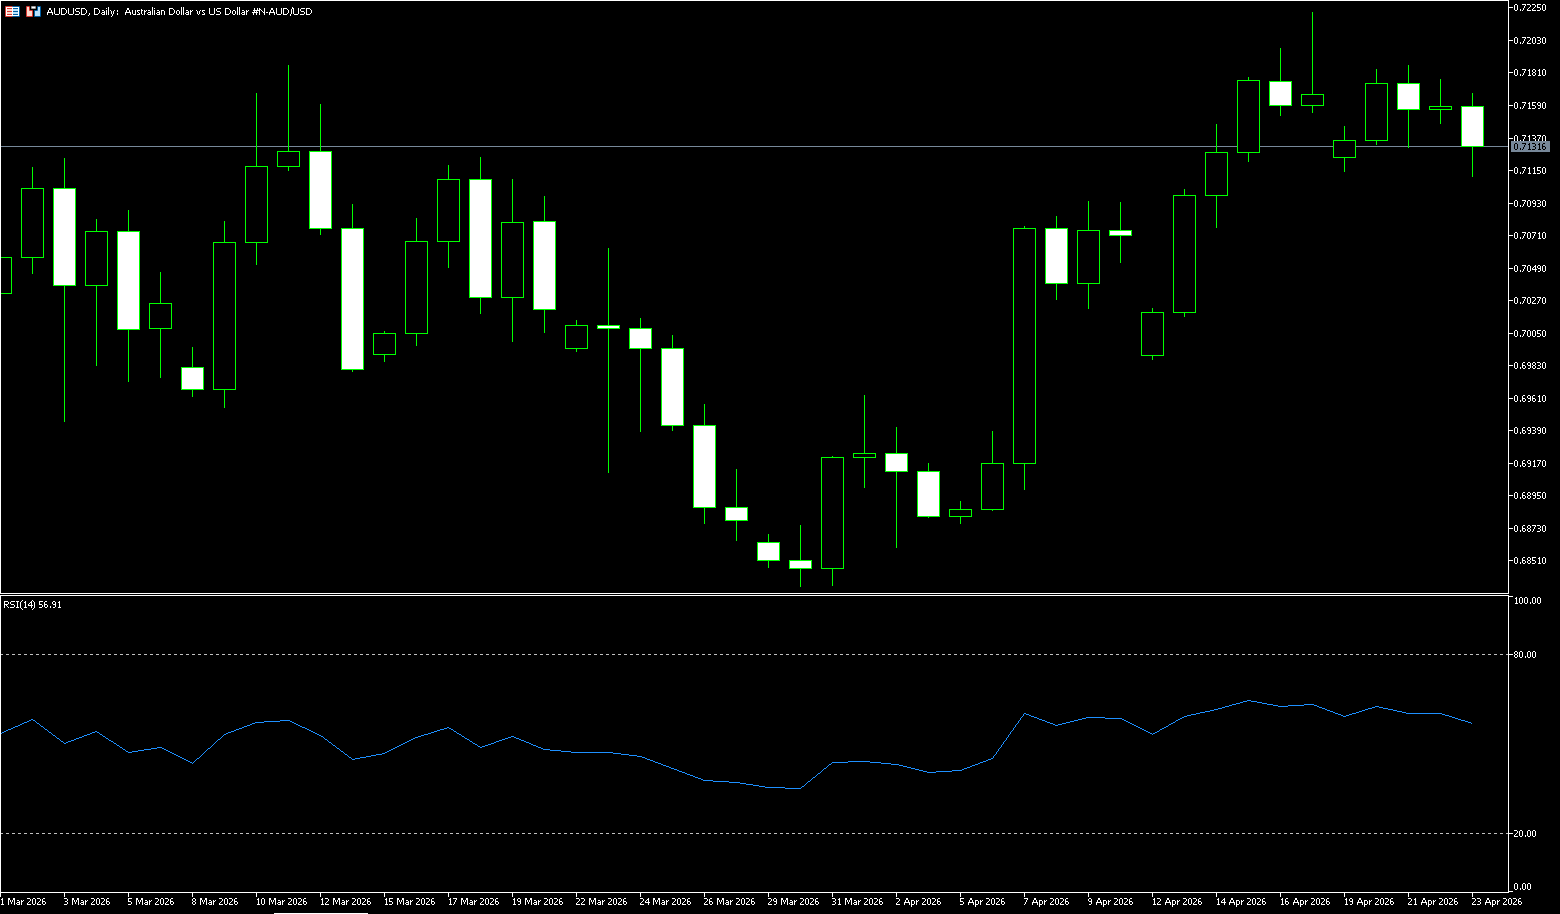
Task: Click the 0.68510 price scale label
Action: point(1531,561)
